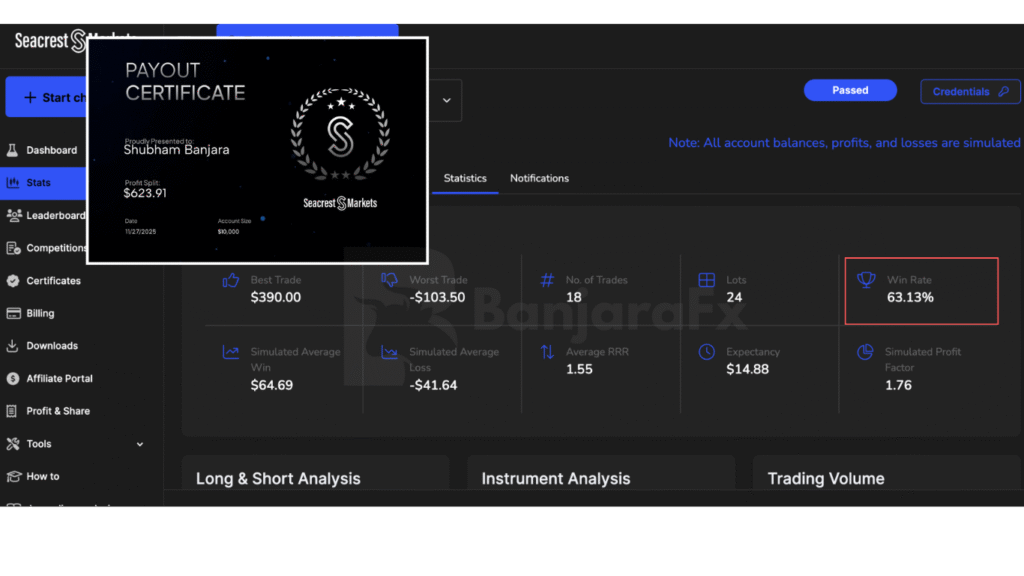Viewport: 1024px width, 576px height.
Task: Open Profit & Share in sidebar
Action: pos(57,411)
